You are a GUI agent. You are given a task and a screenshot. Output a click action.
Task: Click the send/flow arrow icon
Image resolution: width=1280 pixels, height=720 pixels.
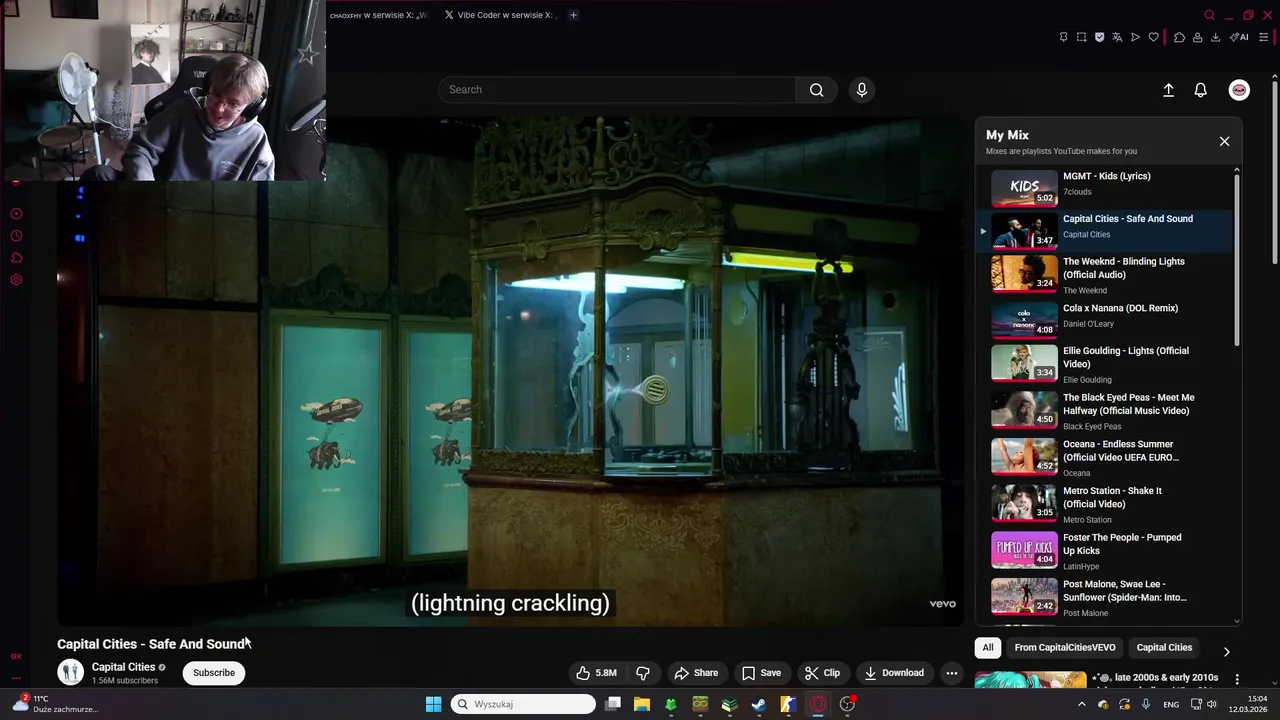pyautogui.click(x=1135, y=37)
